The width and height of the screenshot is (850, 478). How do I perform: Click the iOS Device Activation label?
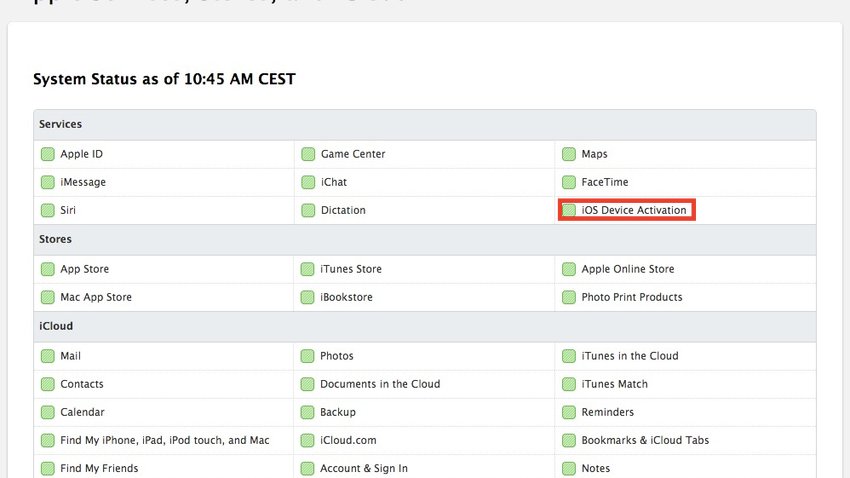pyautogui.click(x=634, y=210)
